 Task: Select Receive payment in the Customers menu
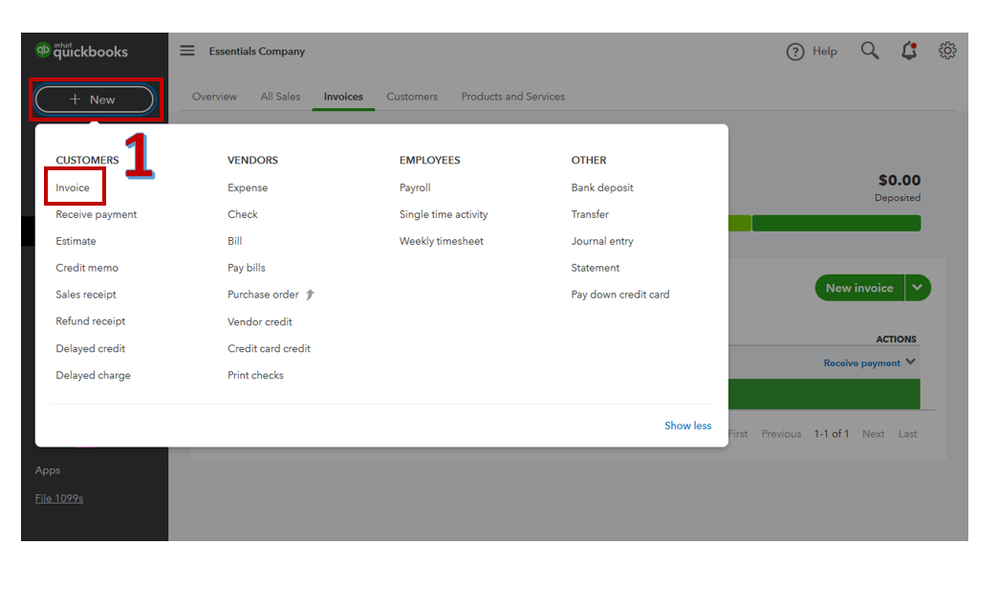click(x=96, y=214)
